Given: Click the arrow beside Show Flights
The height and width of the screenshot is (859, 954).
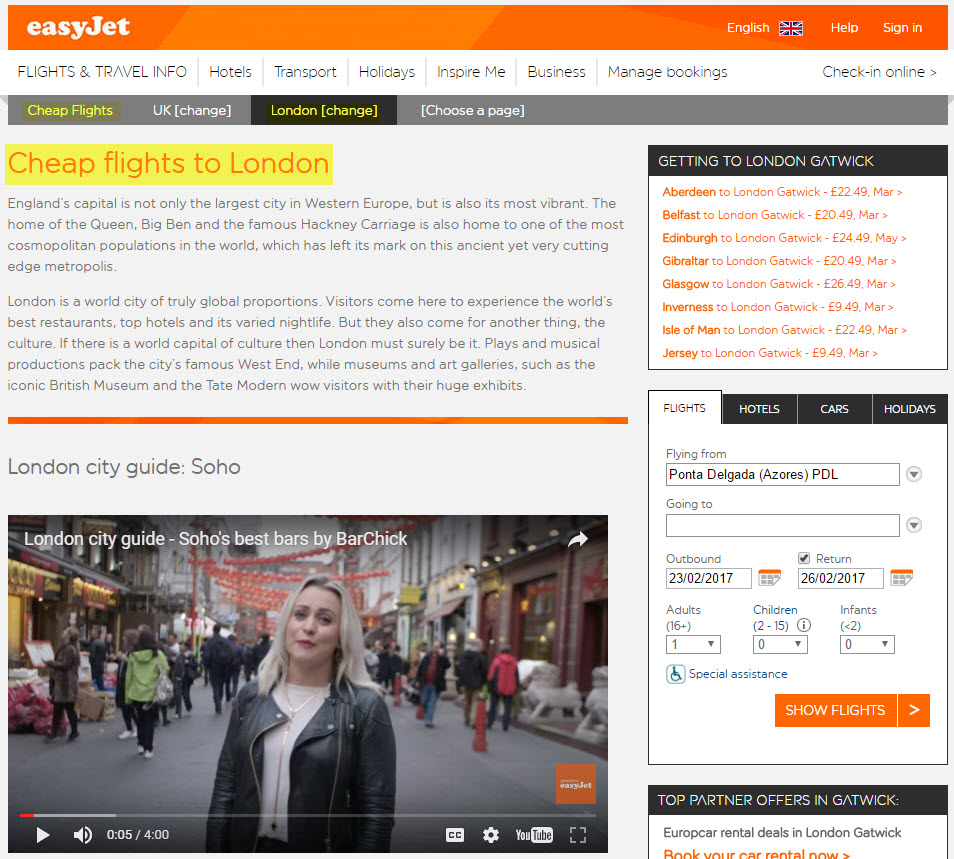Looking at the screenshot, I should tap(914, 710).
